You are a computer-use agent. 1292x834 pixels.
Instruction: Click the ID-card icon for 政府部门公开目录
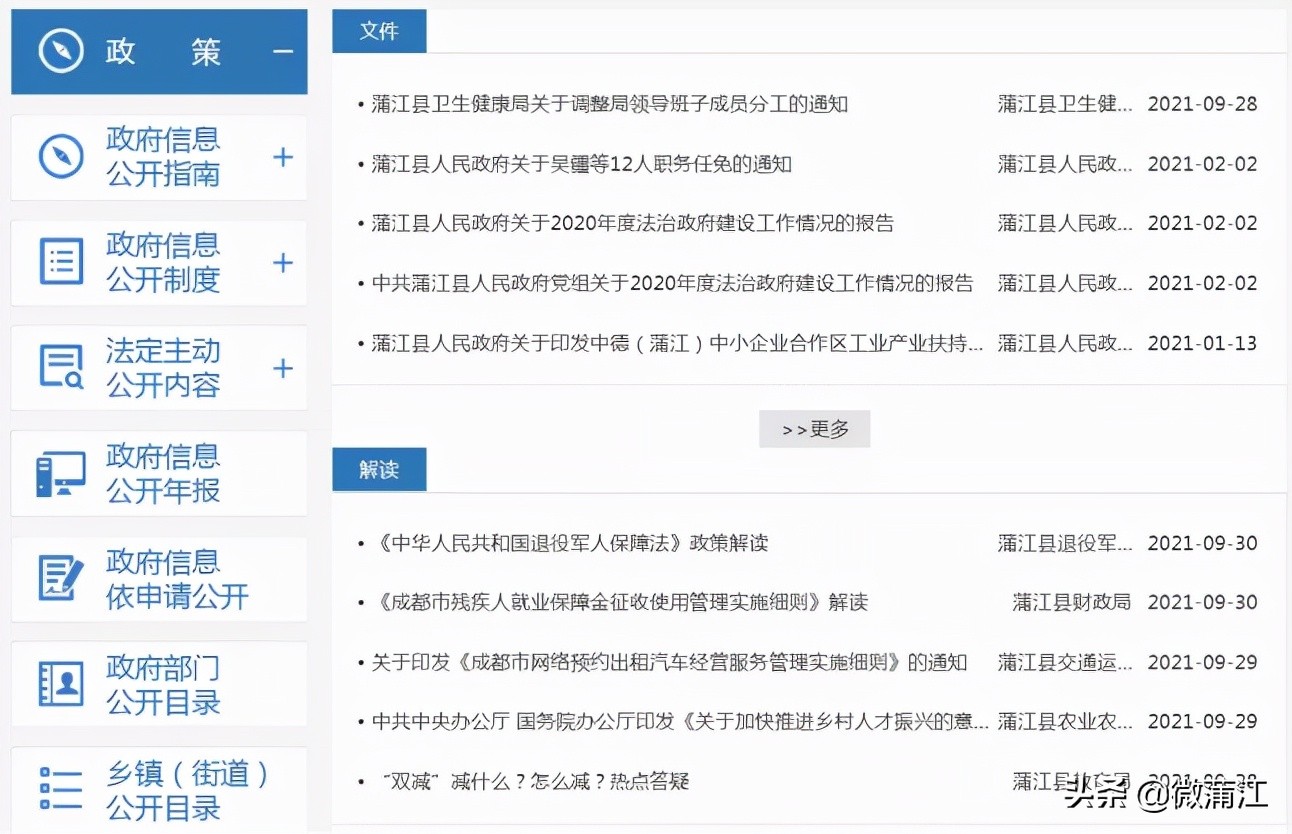click(x=63, y=683)
